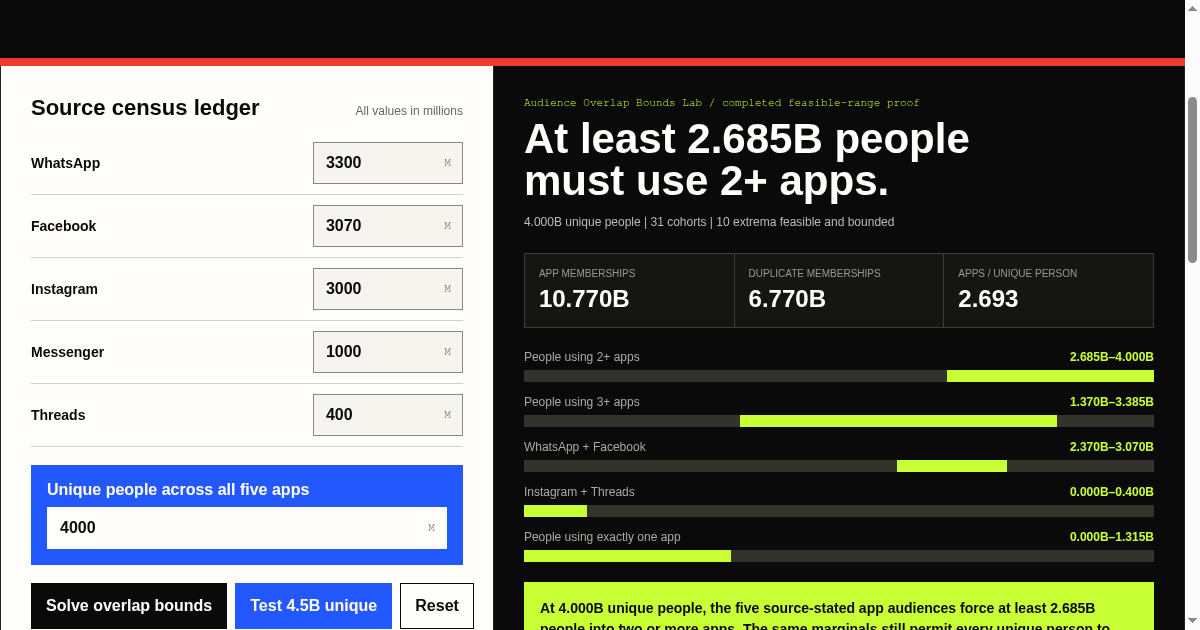This screenshot has width=1200, height=630.
Task: Click the Duplicate Memberships 6.770B card
Action: (x=839, y=290)
